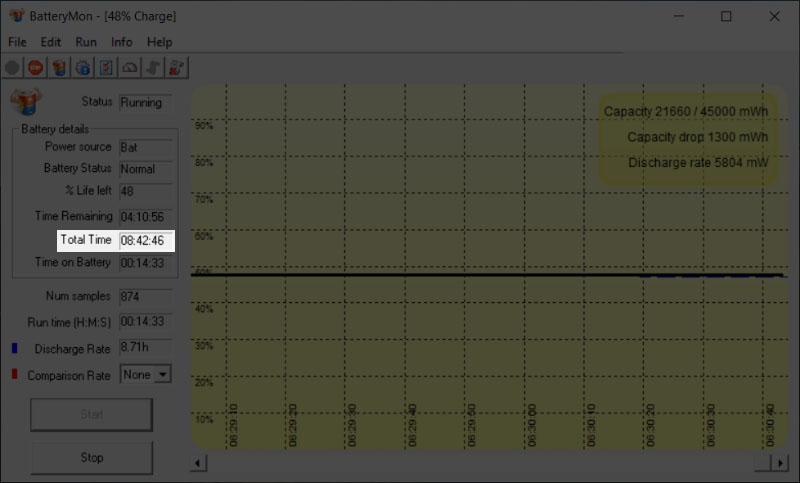Open the File menu
Viewport: 800px width, 483px height.
coord(17,42)
